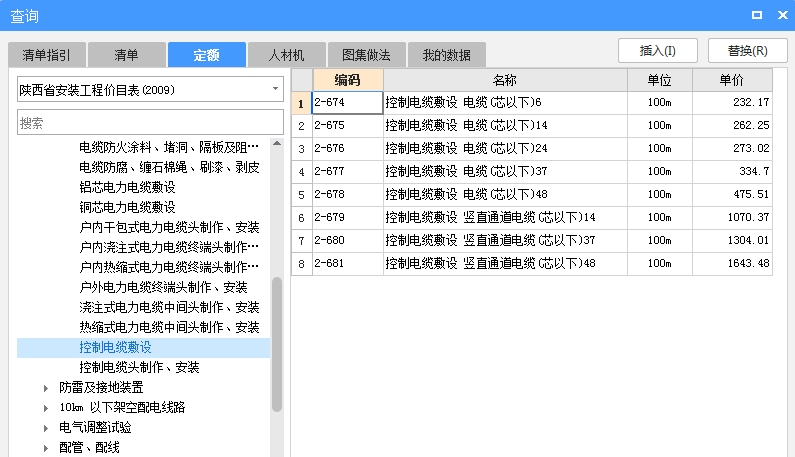The height and width of the screenshot is (457, 795).
Task: Click the 编码 column header
Action: click(x=348, y=80)
